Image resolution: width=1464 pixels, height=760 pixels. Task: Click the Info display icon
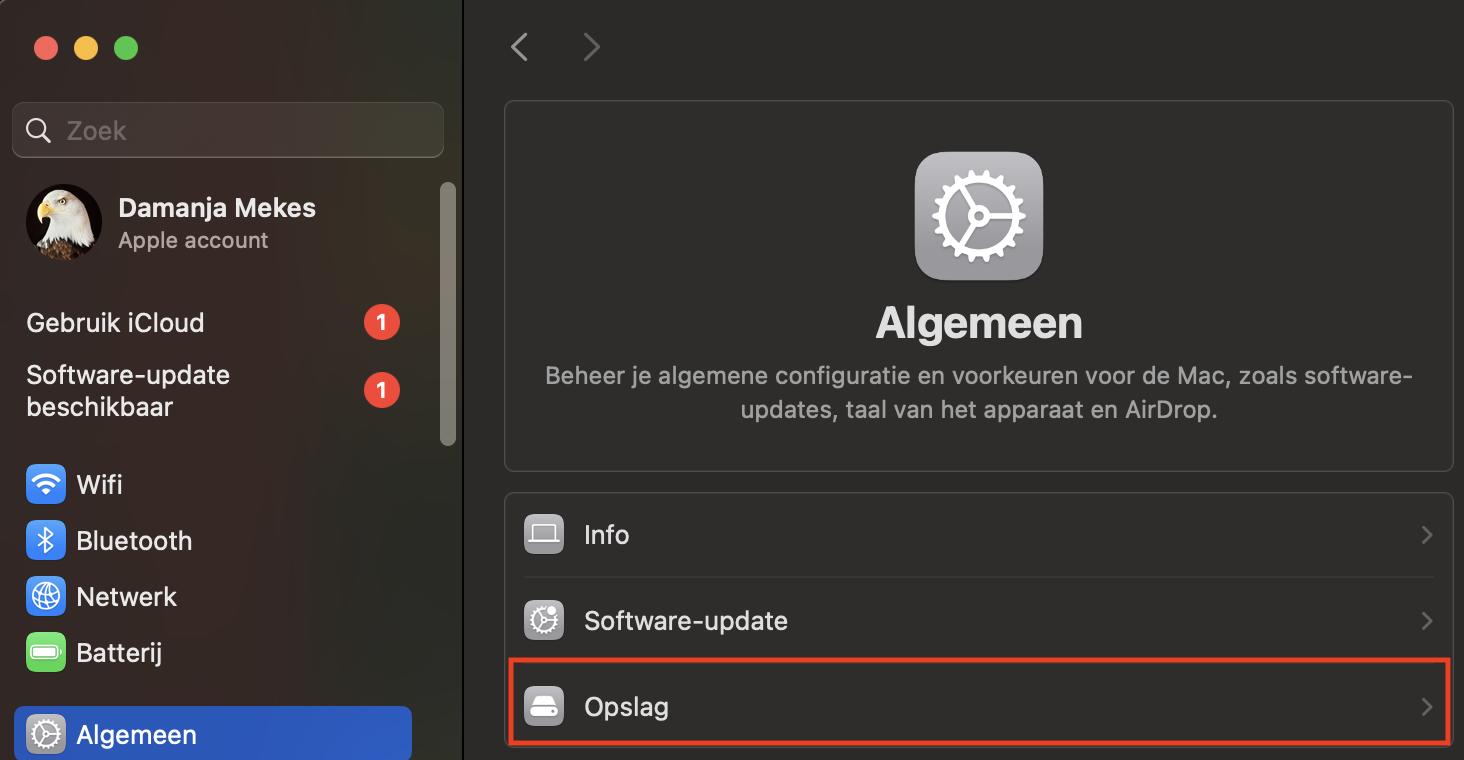(x=544, y=534)
